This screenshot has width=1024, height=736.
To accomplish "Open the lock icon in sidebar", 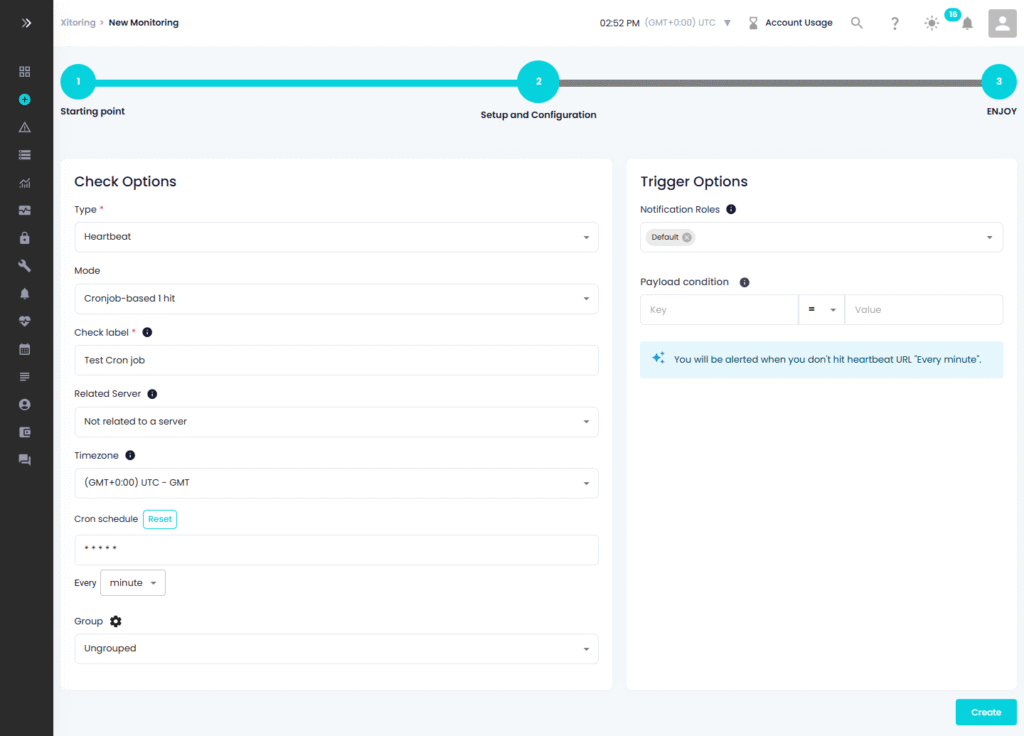I will [25, 238].
